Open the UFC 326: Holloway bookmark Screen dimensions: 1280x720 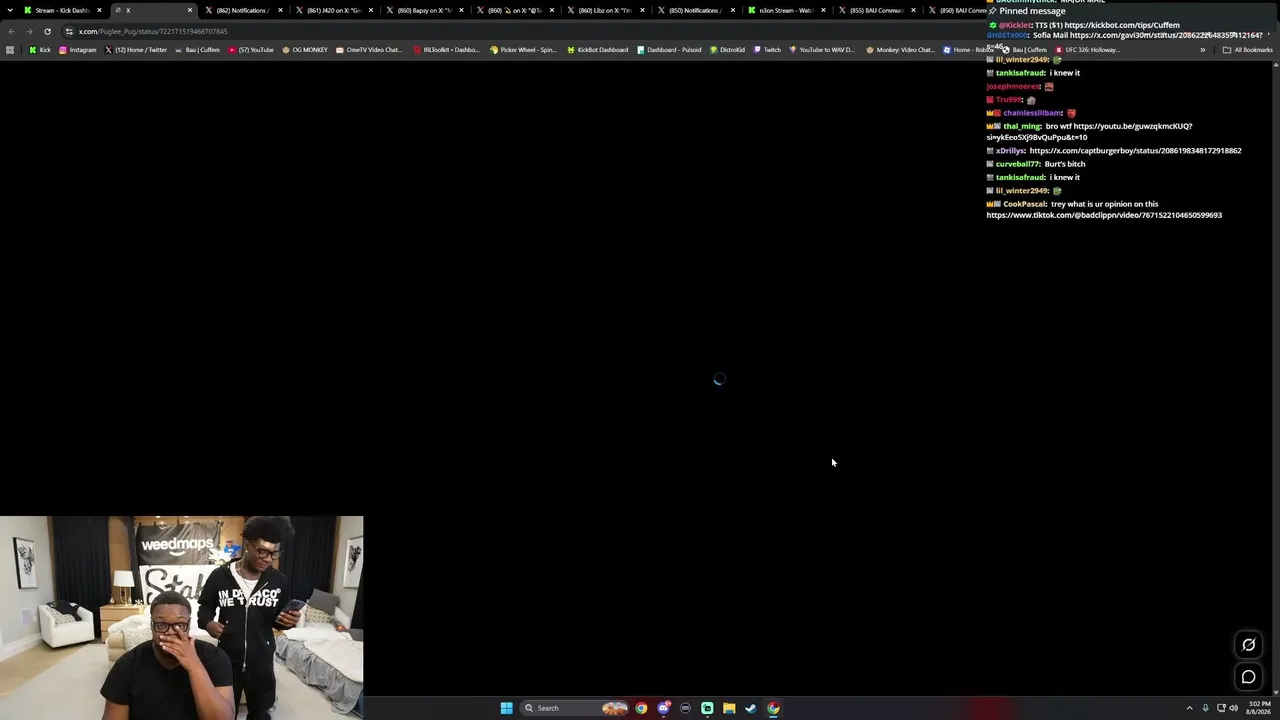[x=1088, y=50]
